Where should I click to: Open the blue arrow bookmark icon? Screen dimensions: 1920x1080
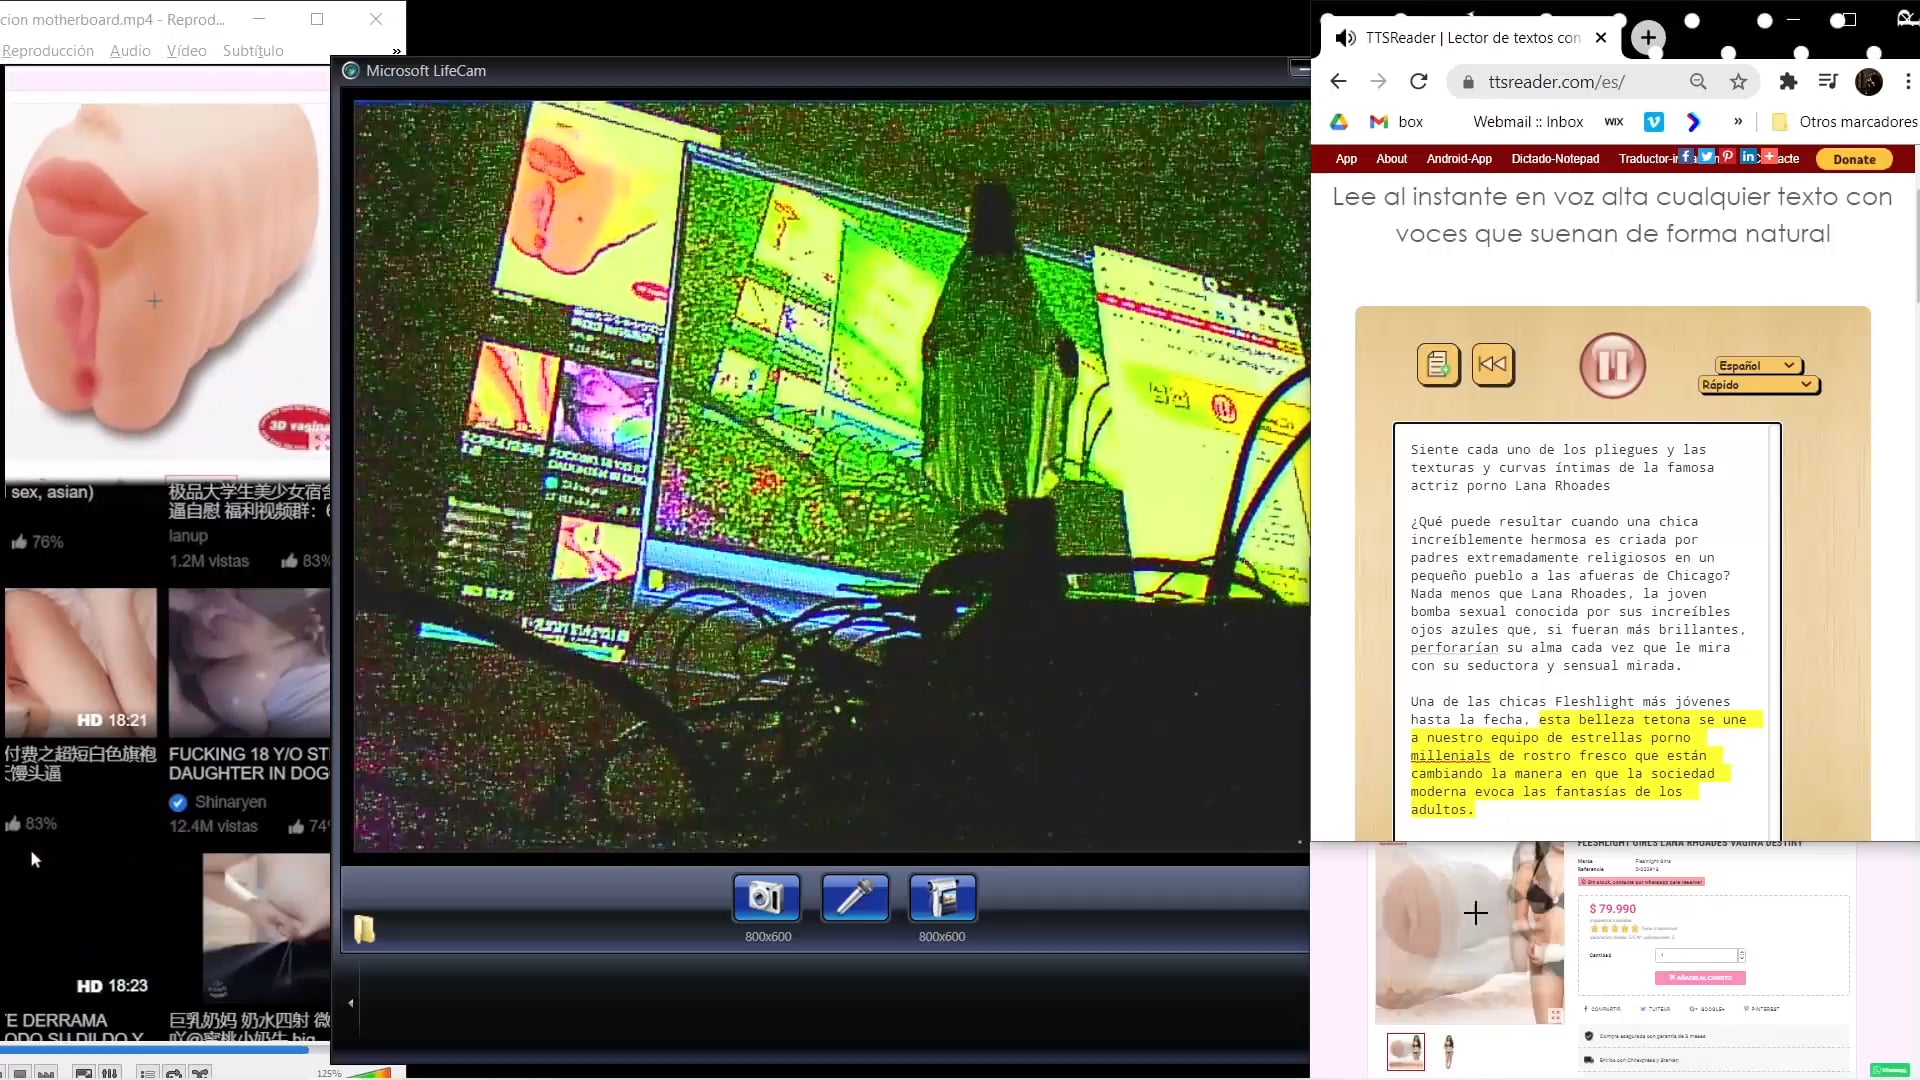(x=1693, y=122)
